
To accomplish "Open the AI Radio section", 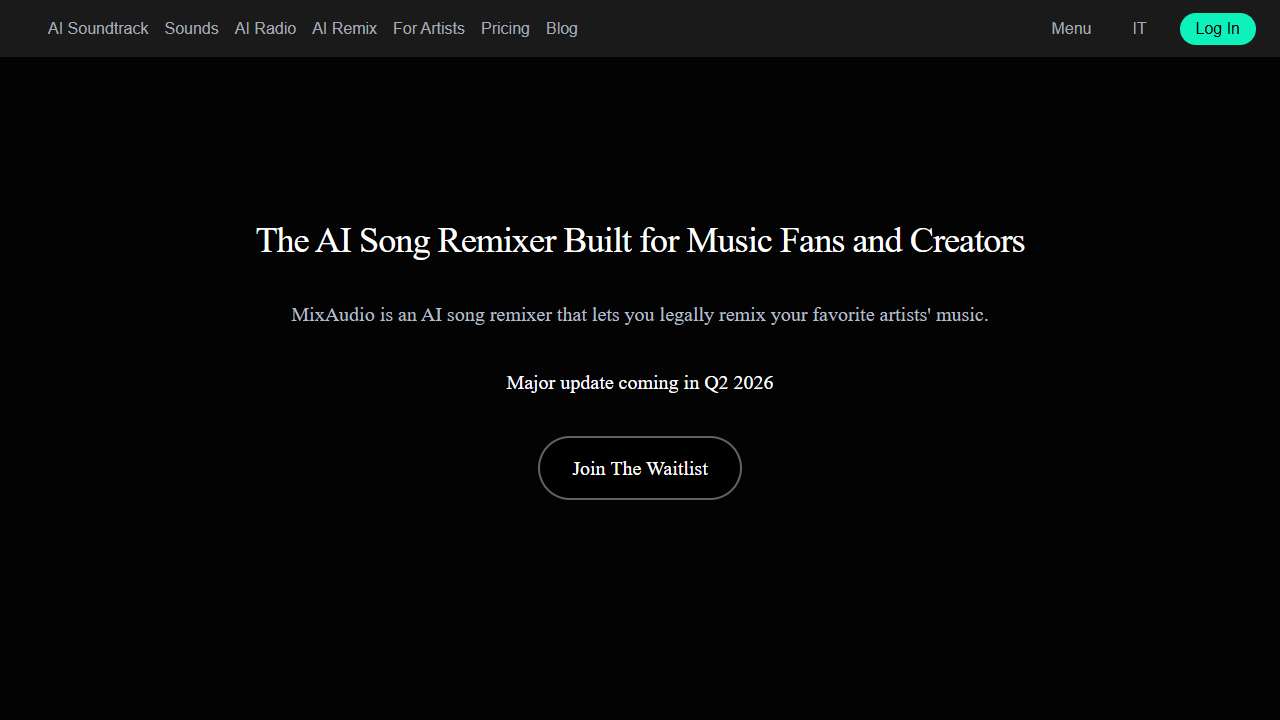I will click(x=265, y=28).
